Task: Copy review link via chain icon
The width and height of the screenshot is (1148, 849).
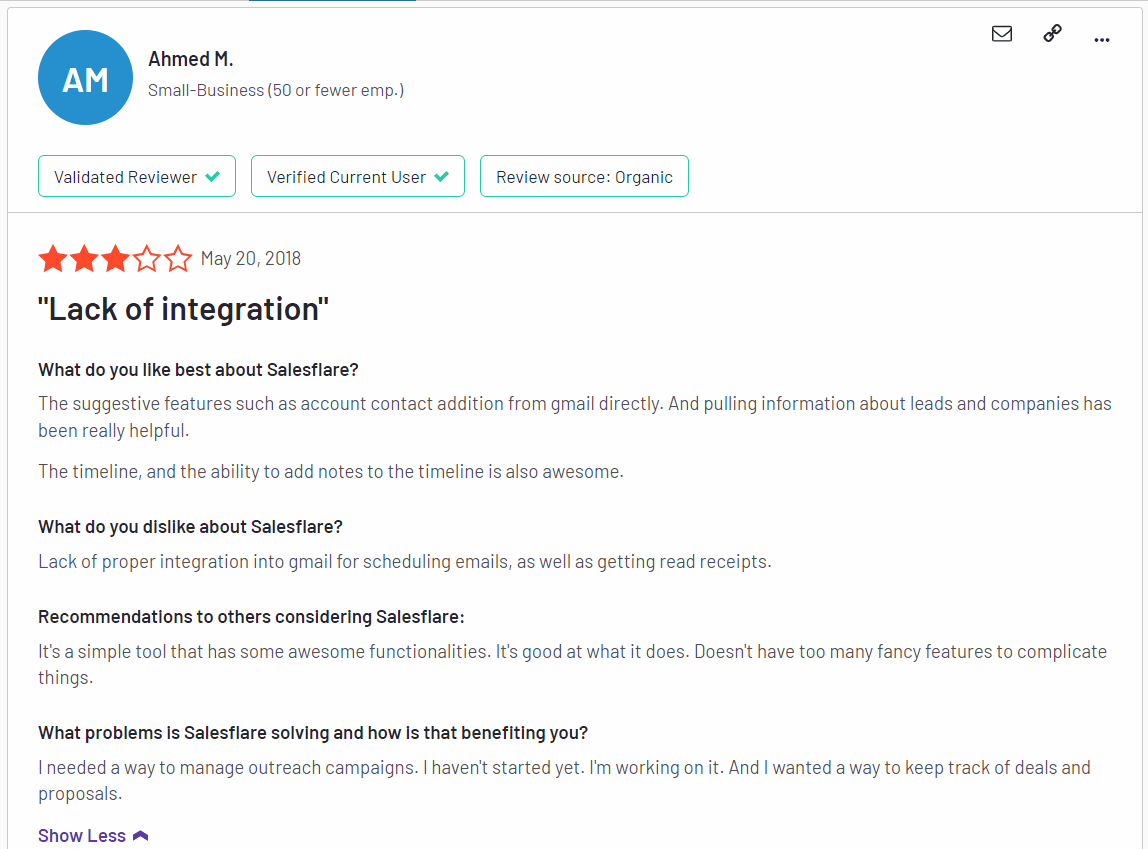Action: [x=1052, y=34]
